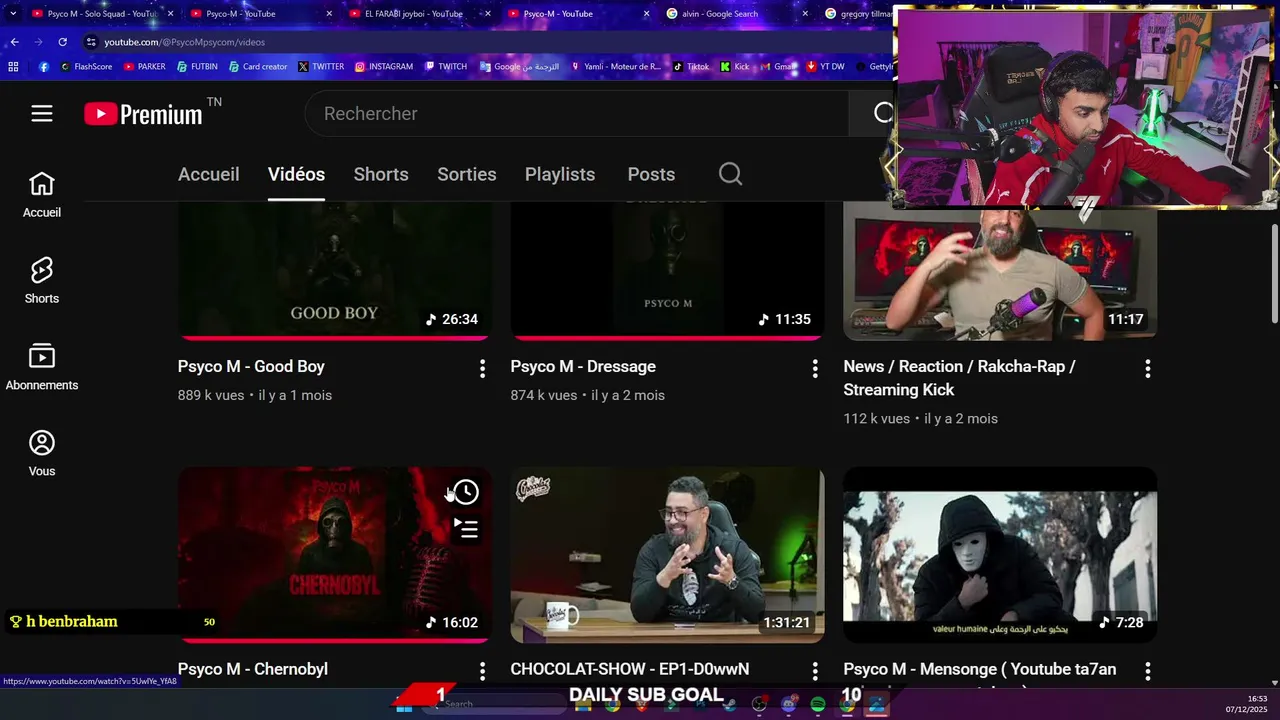Switch to the Shorts channel tab
Viewport: 1280px width, 720px height.
381,174
